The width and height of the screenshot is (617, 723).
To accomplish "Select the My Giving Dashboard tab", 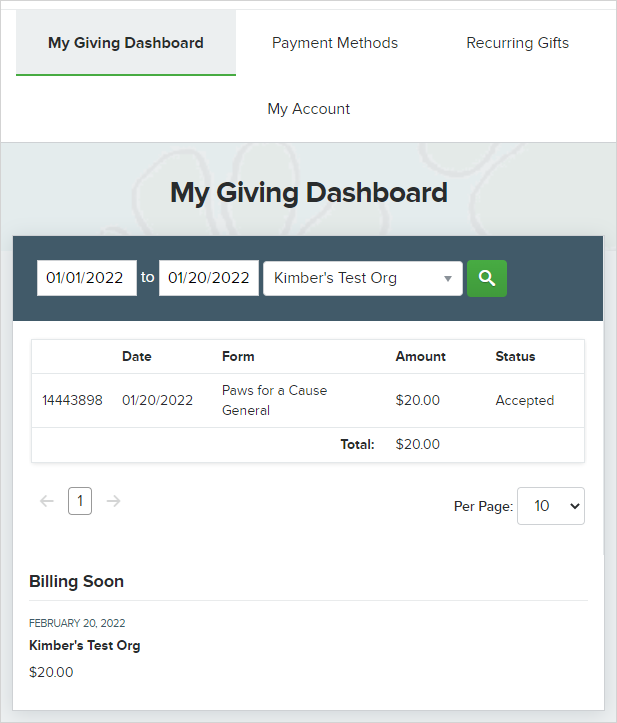I will pyautogui.click(x=126, y=43).
